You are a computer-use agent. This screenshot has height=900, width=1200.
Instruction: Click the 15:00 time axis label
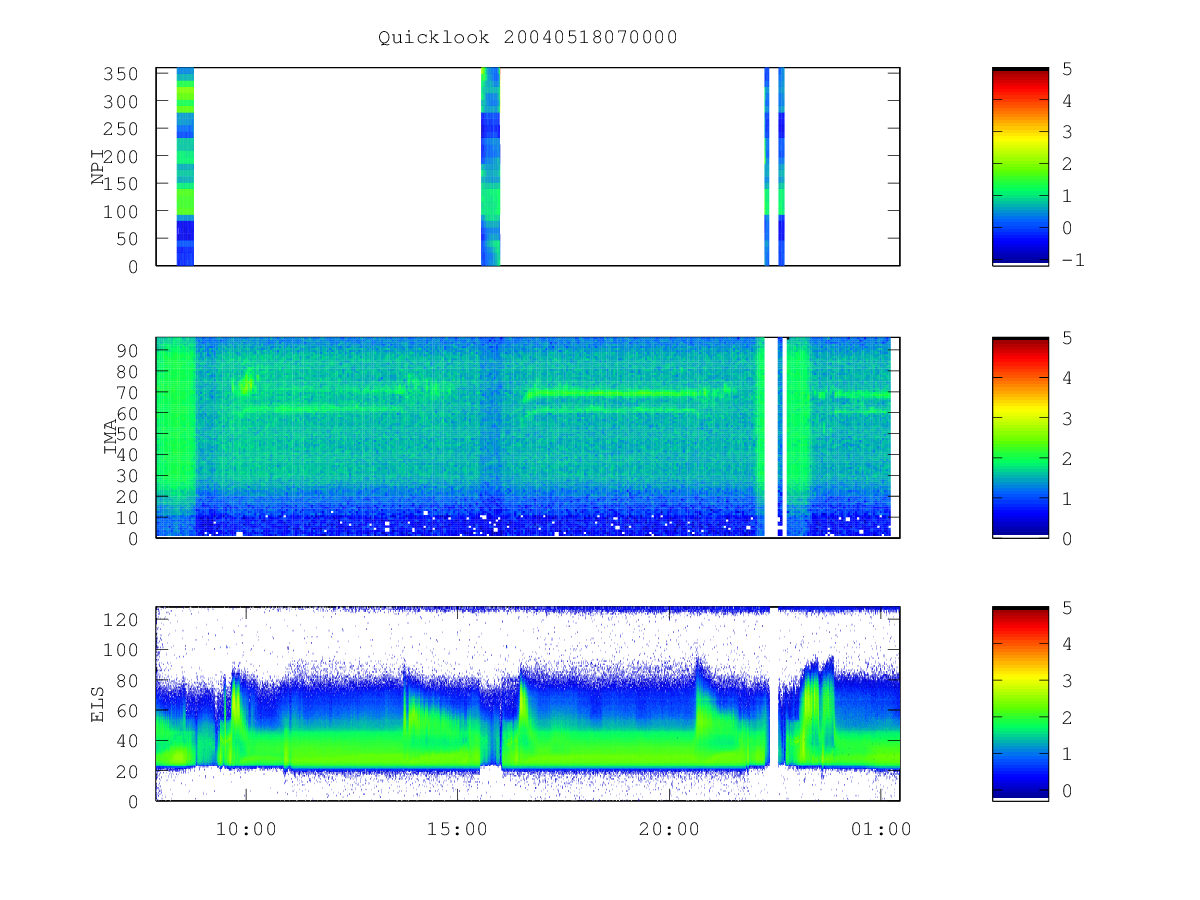click(457, 829)
